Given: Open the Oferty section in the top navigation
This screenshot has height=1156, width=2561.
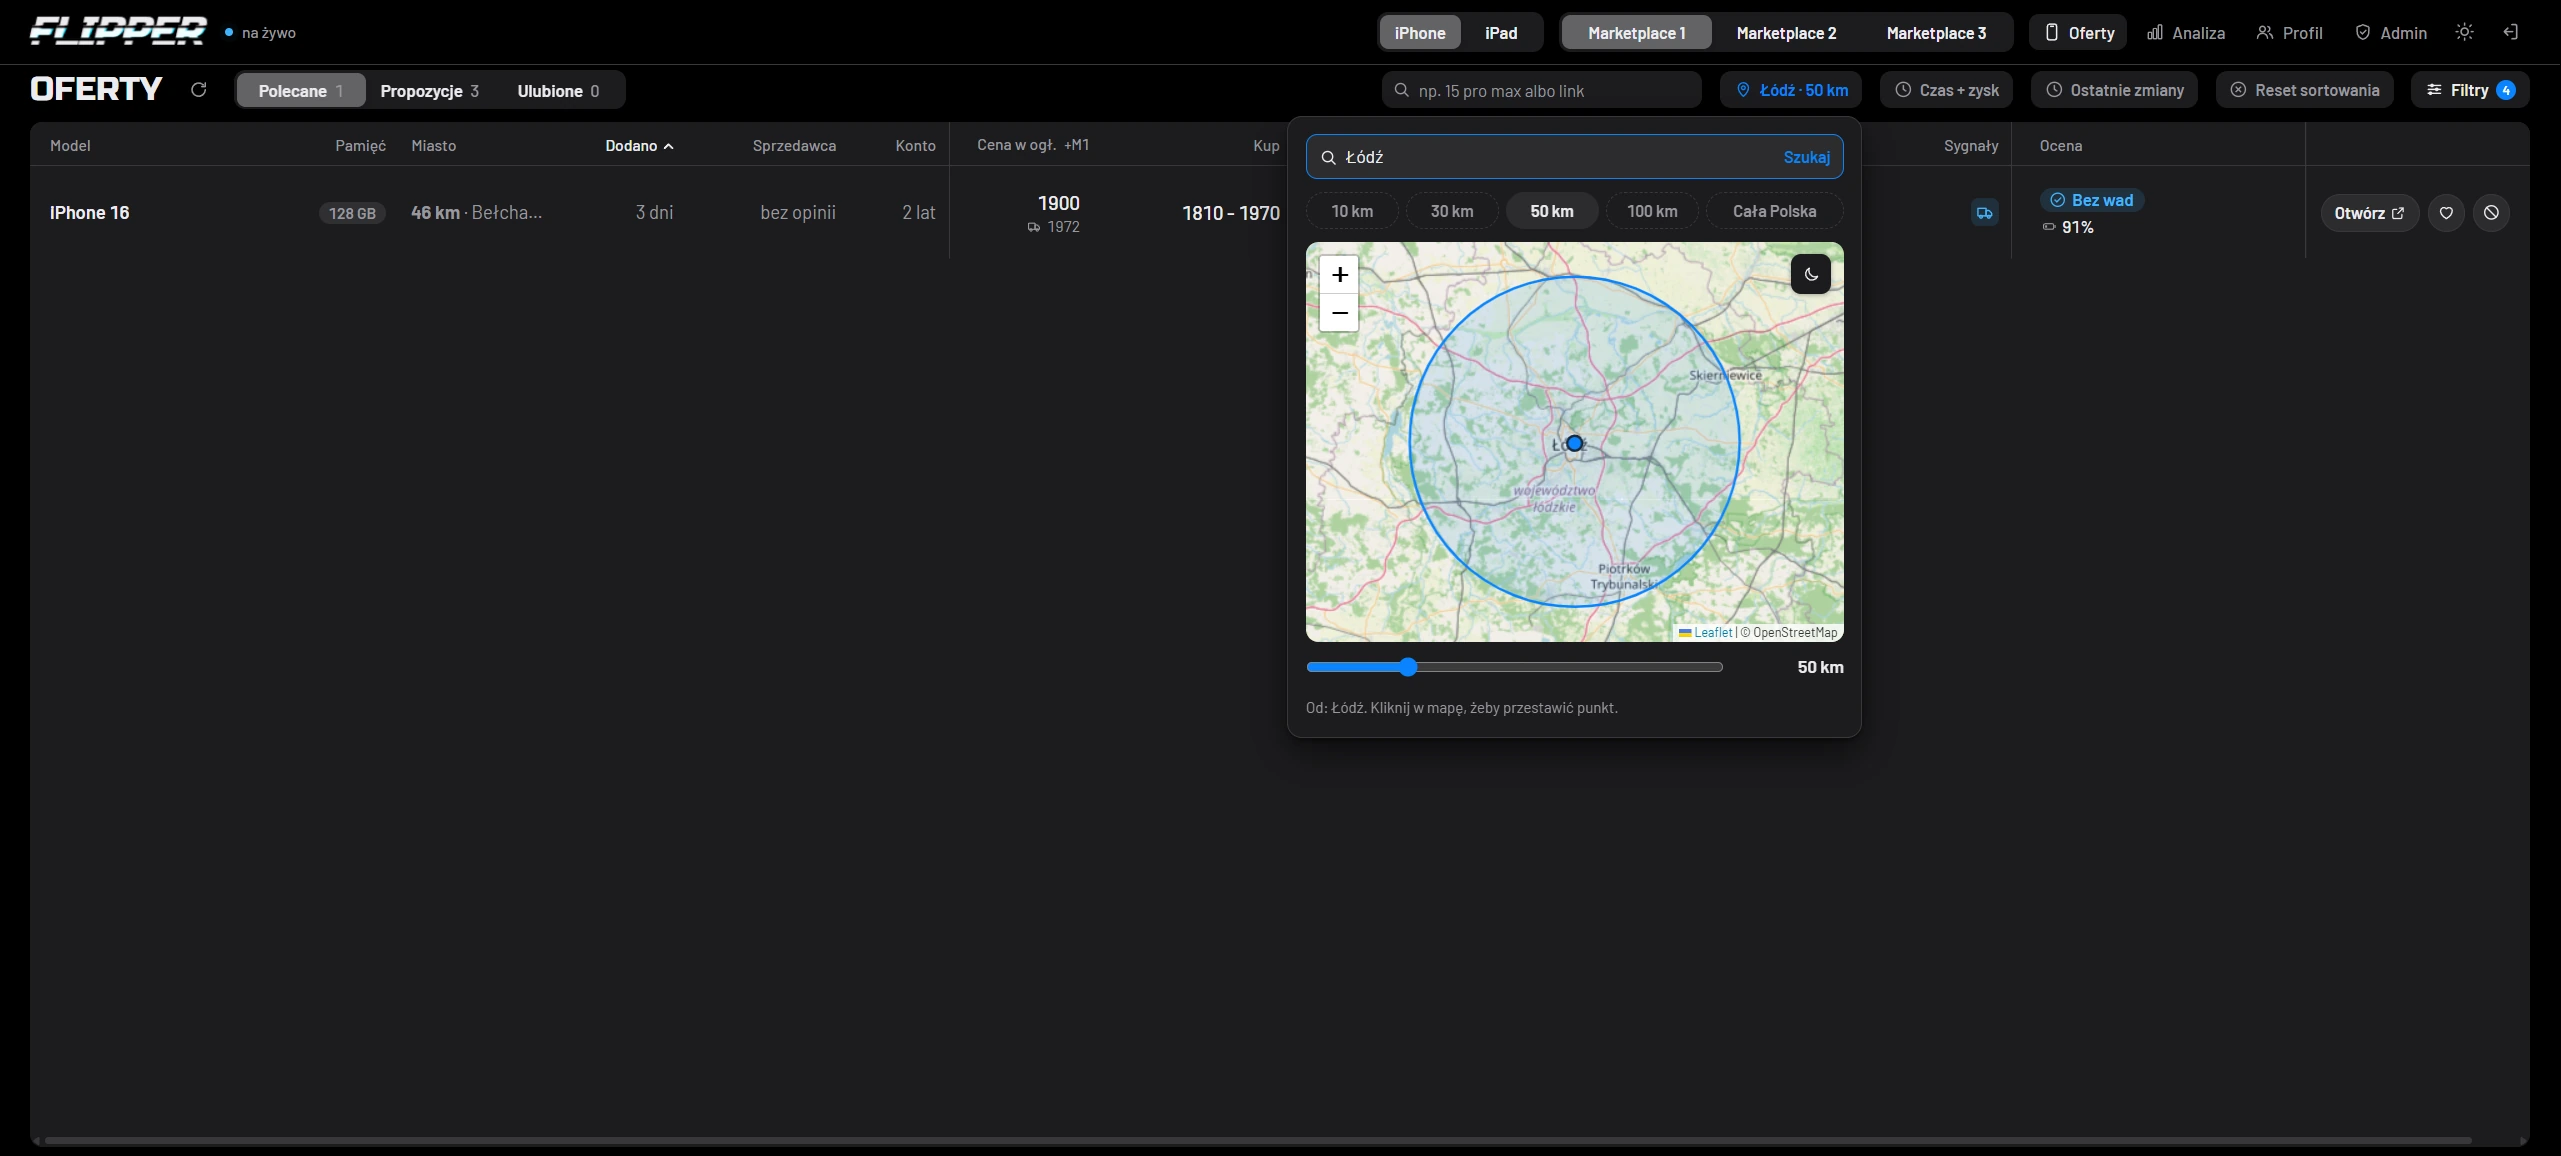Looking at the screenshot, I should click(x=2078, y=32).
